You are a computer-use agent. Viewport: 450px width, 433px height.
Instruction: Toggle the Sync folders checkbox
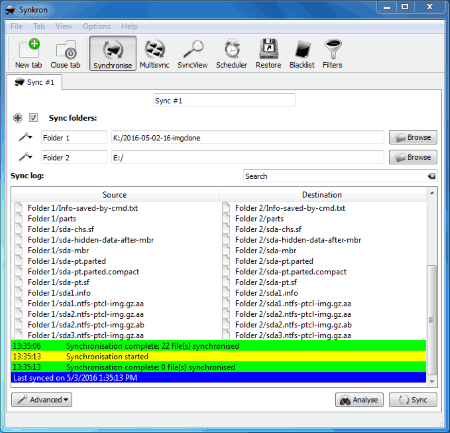coord(33,118)
